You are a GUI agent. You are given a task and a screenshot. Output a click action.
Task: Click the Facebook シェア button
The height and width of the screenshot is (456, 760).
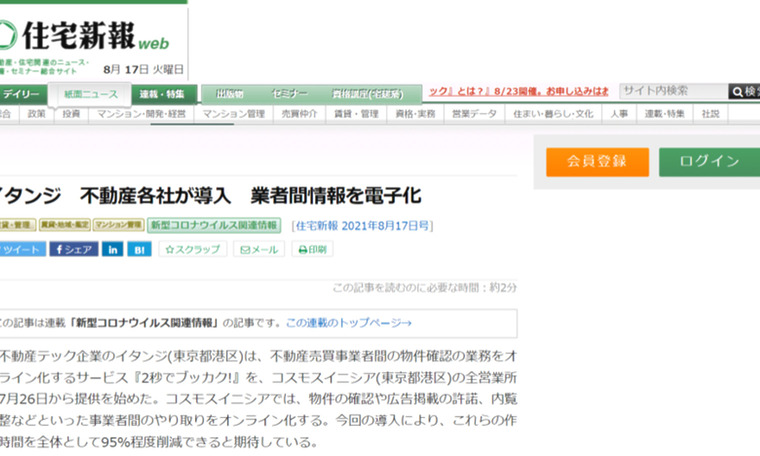[74, 249]
